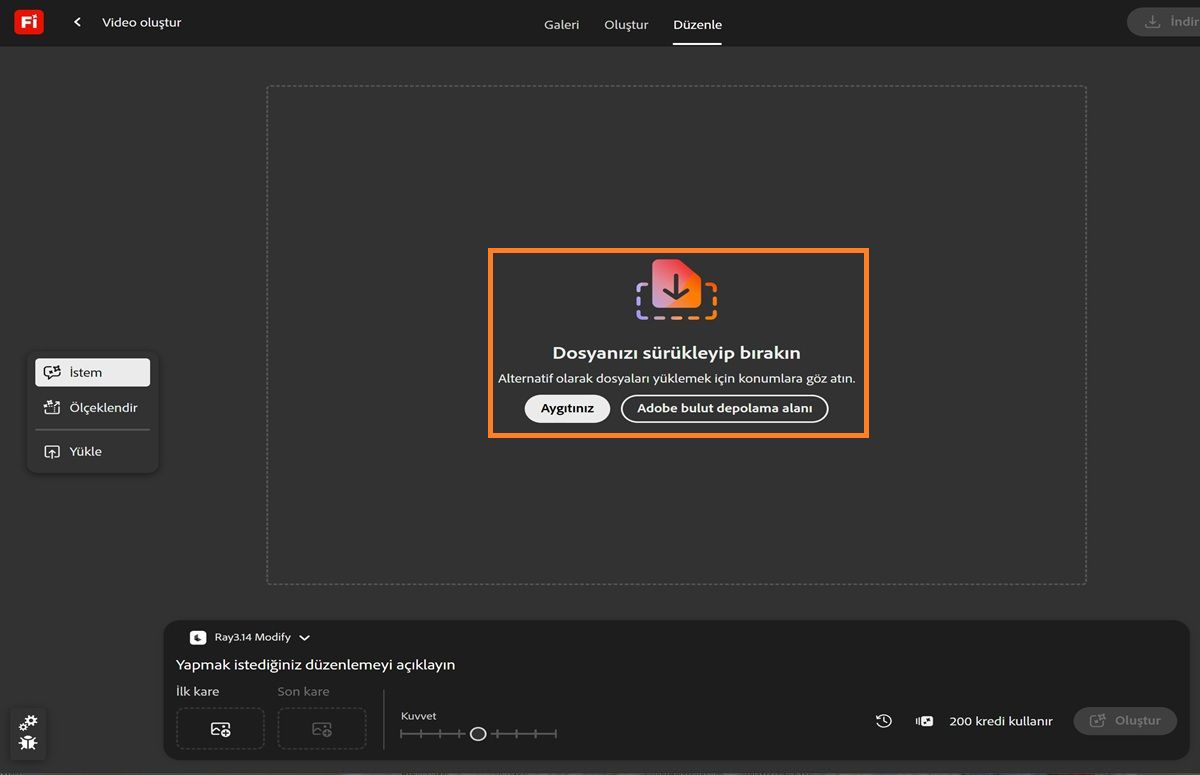Click the Adobe Firefly logo icon

coord(29,22)
